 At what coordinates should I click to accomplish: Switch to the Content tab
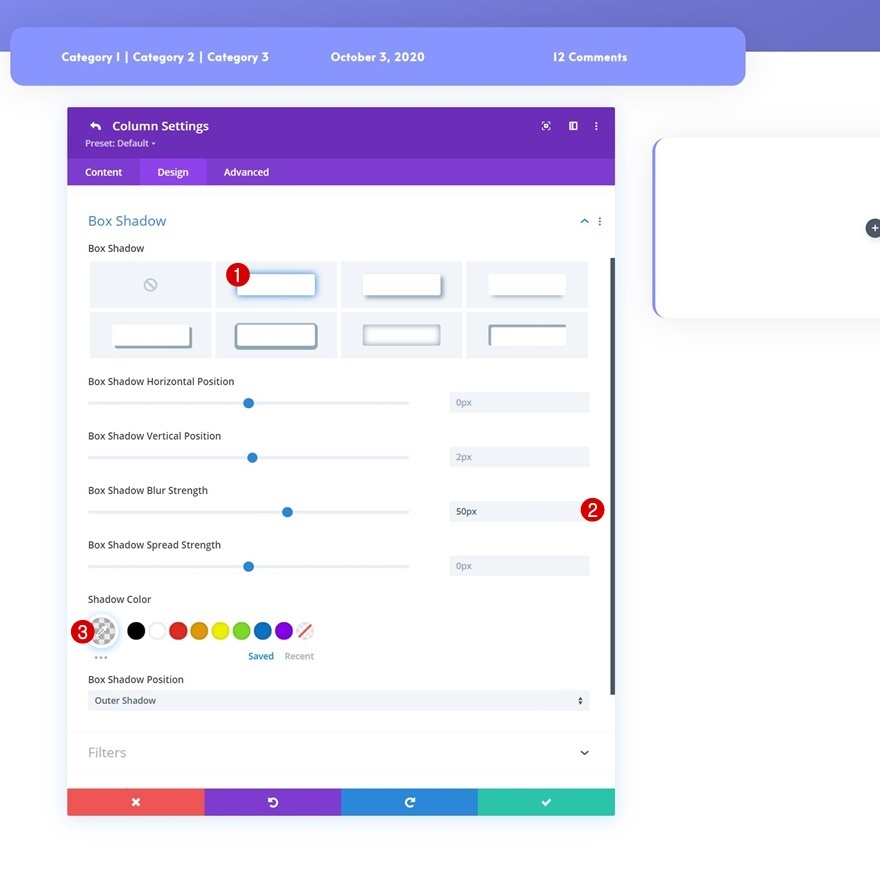click(103, 172)
